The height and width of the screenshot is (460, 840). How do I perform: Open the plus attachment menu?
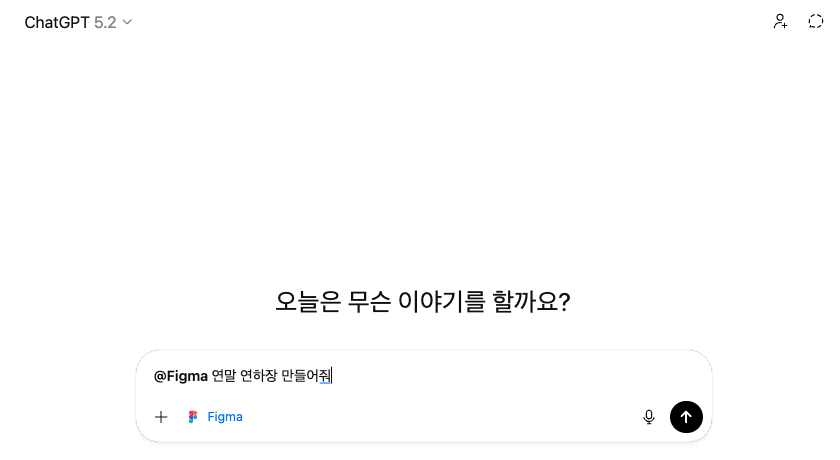point(161,417)
